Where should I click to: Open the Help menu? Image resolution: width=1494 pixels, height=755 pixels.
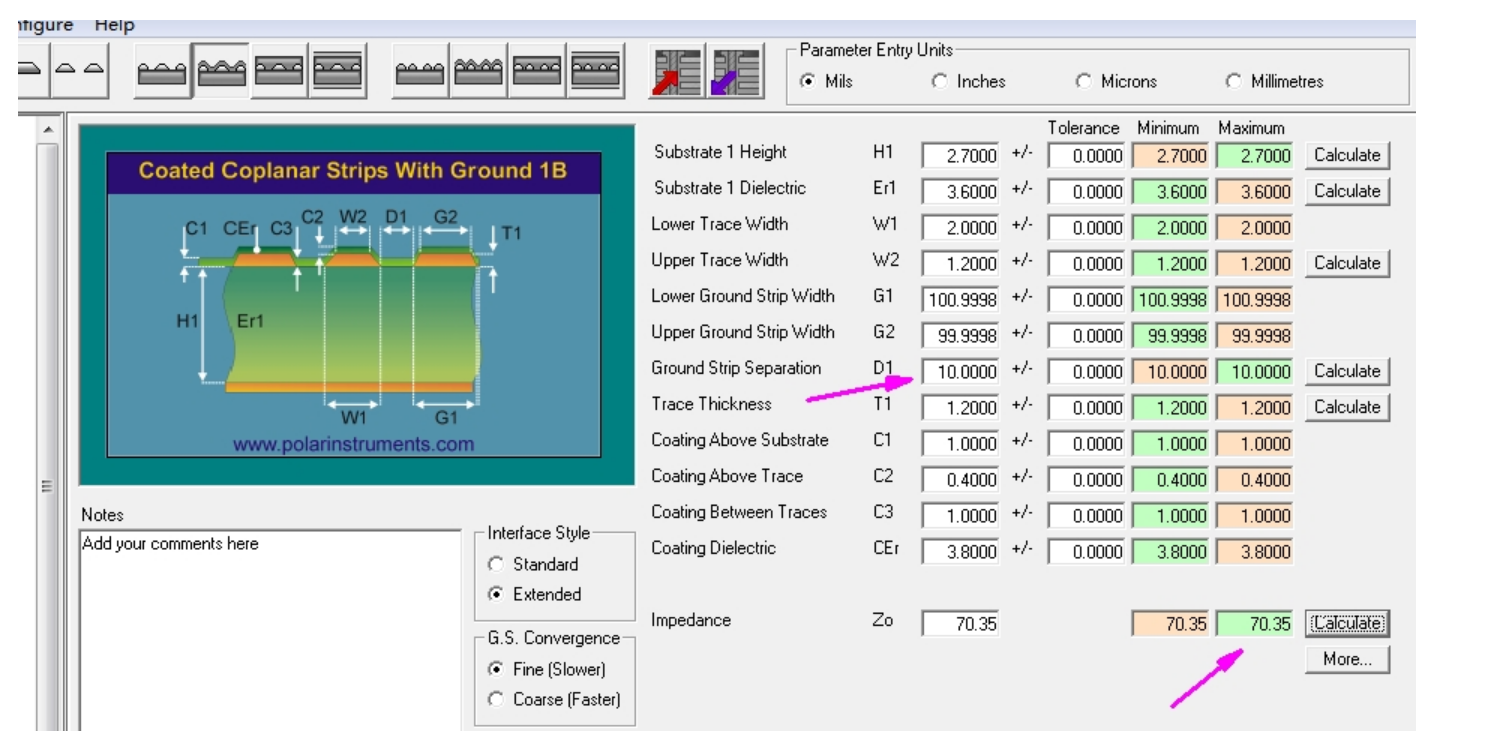(114, 25)
